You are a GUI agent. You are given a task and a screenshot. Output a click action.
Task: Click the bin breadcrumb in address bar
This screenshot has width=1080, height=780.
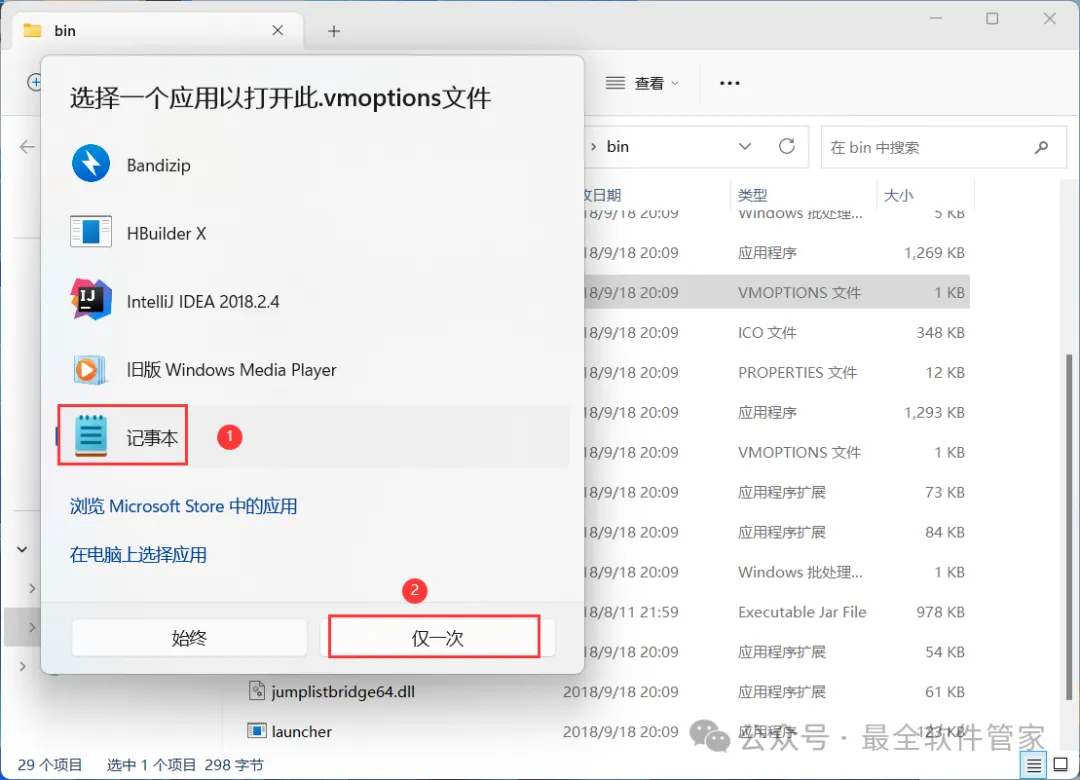(x=618, y=146)
